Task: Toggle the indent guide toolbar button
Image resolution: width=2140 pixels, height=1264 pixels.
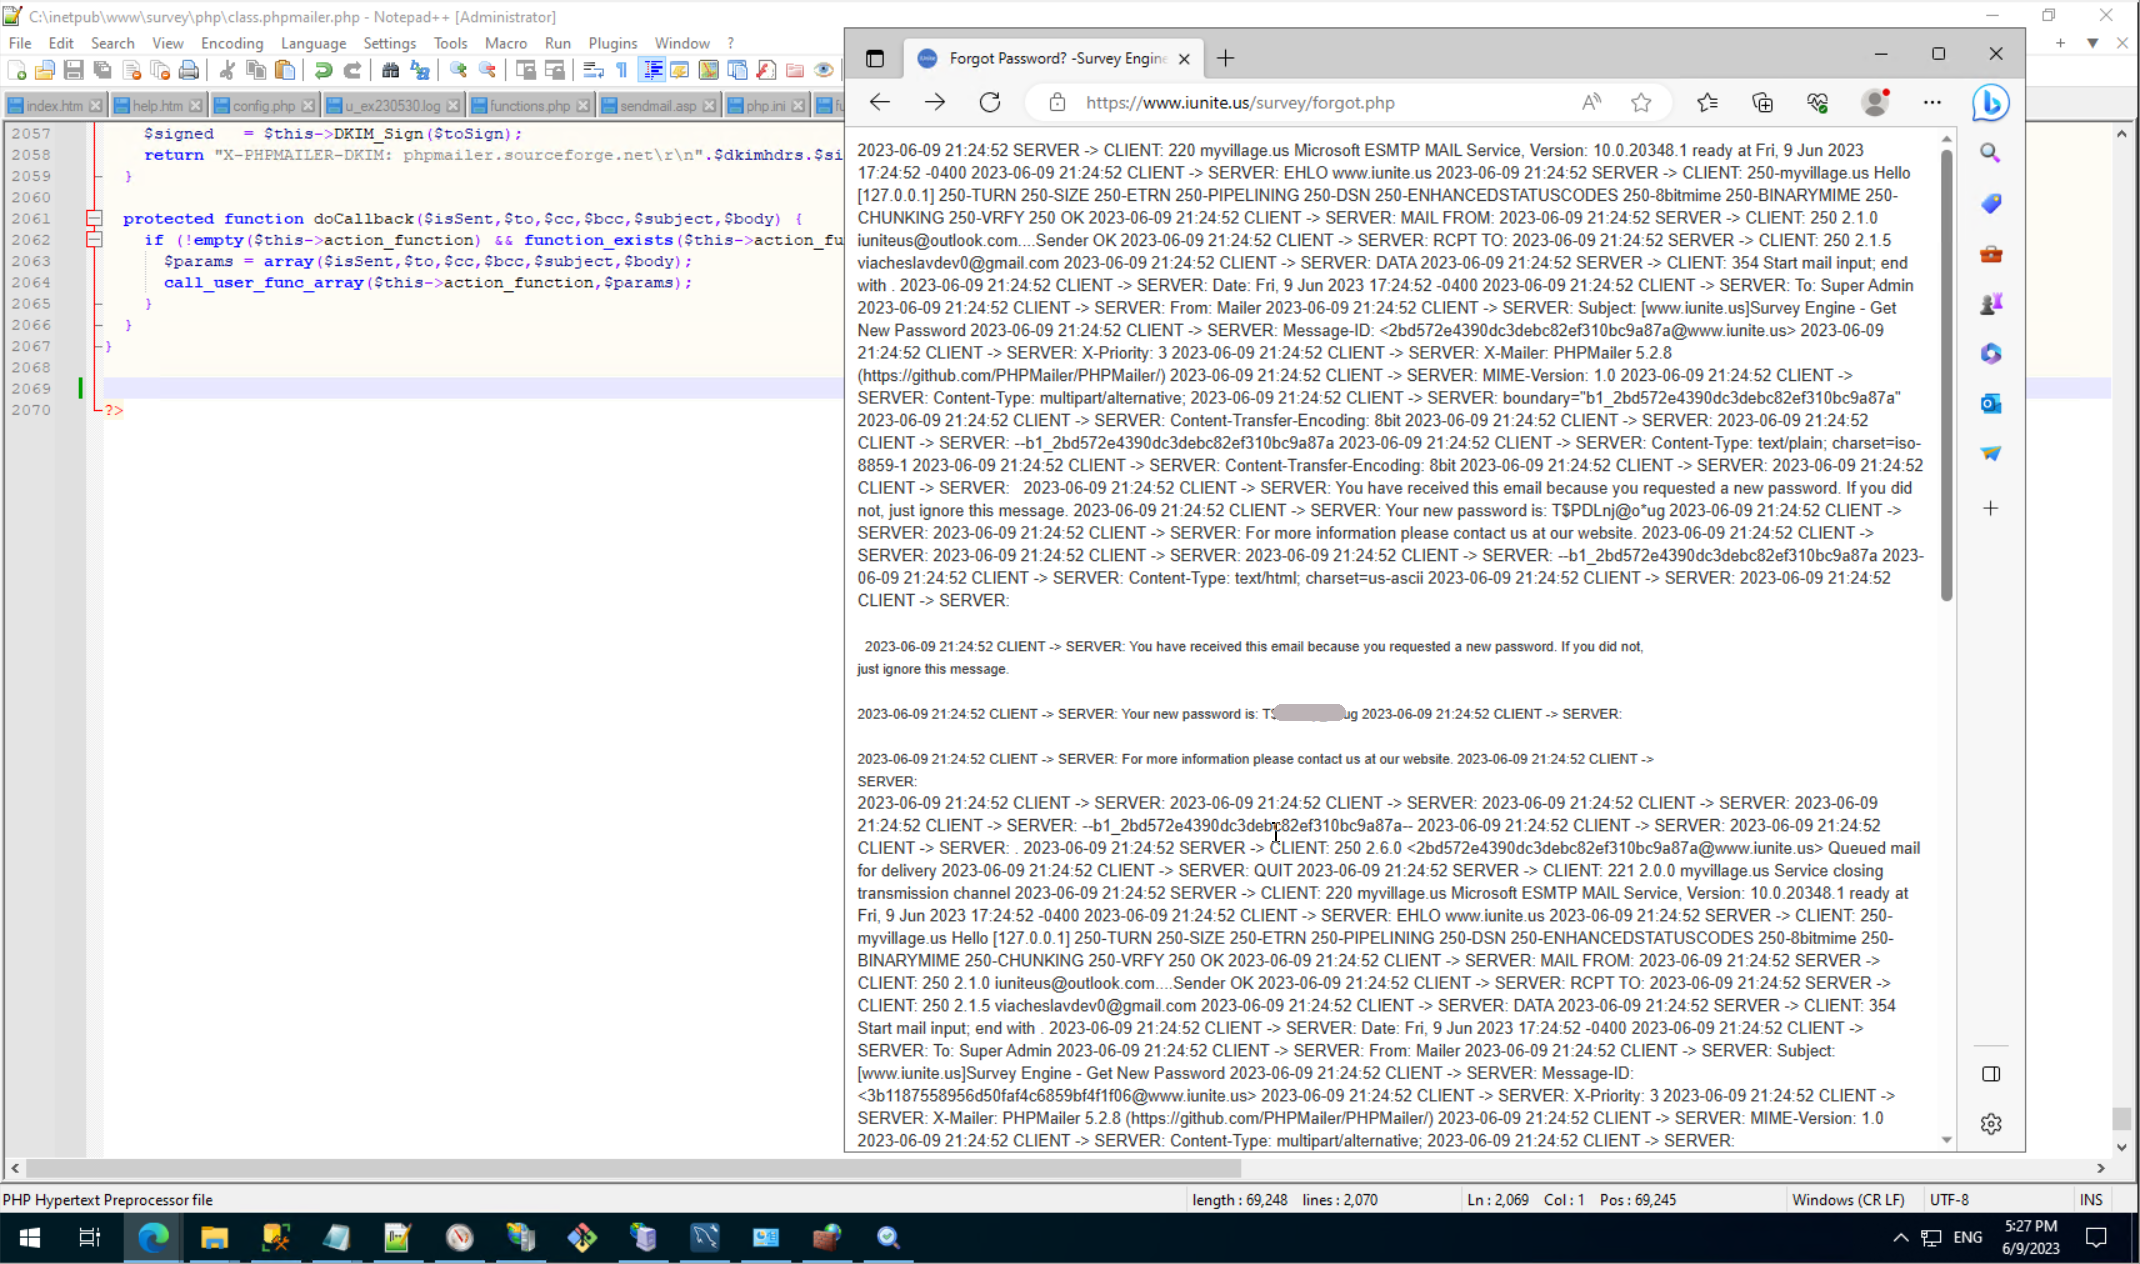Action: pos(652,70)
